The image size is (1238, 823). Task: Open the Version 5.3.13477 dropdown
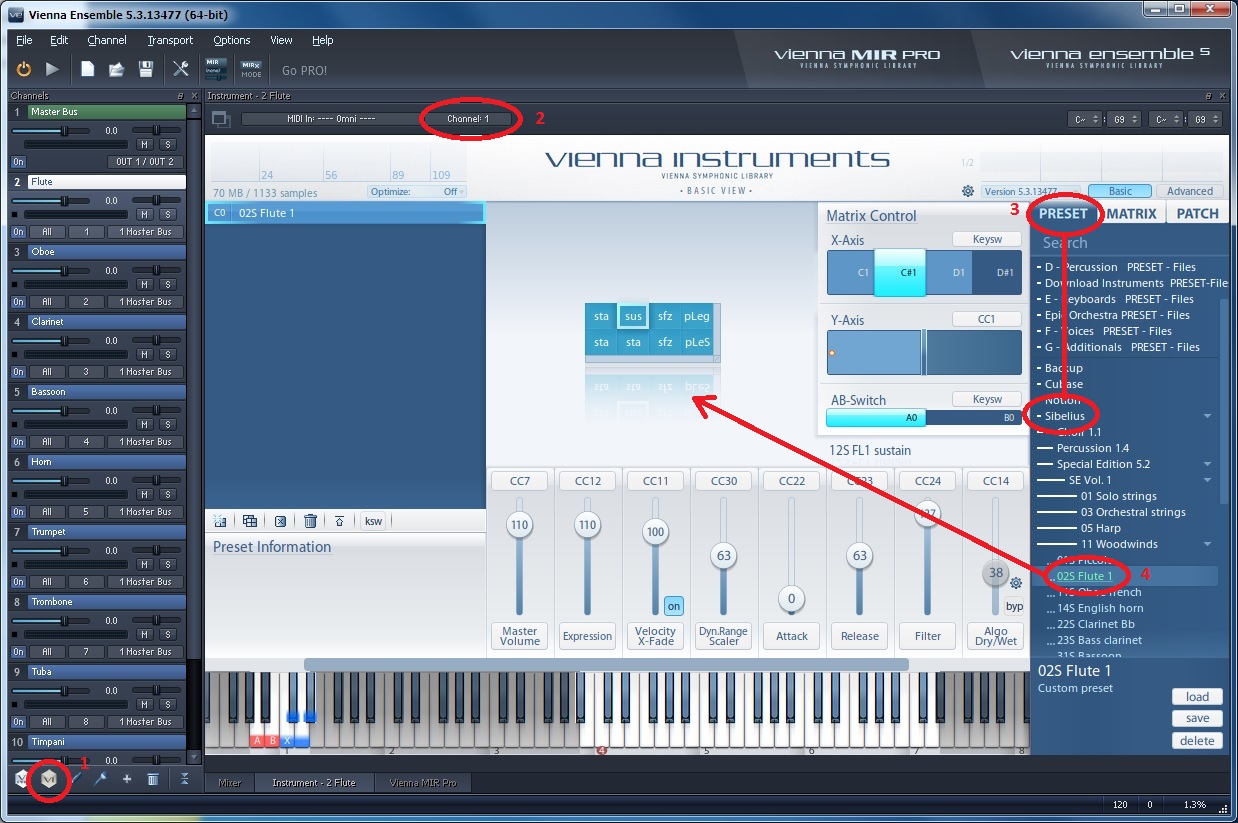[x=1030, y=192]
